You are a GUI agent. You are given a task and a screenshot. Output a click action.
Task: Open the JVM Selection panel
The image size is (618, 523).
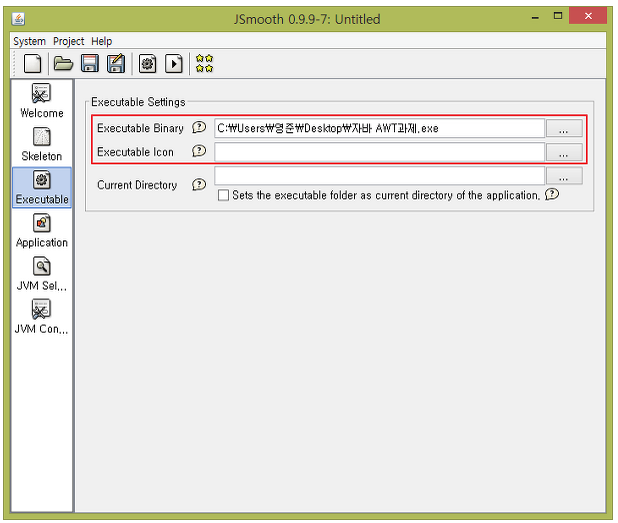click(x=42, y=274)
